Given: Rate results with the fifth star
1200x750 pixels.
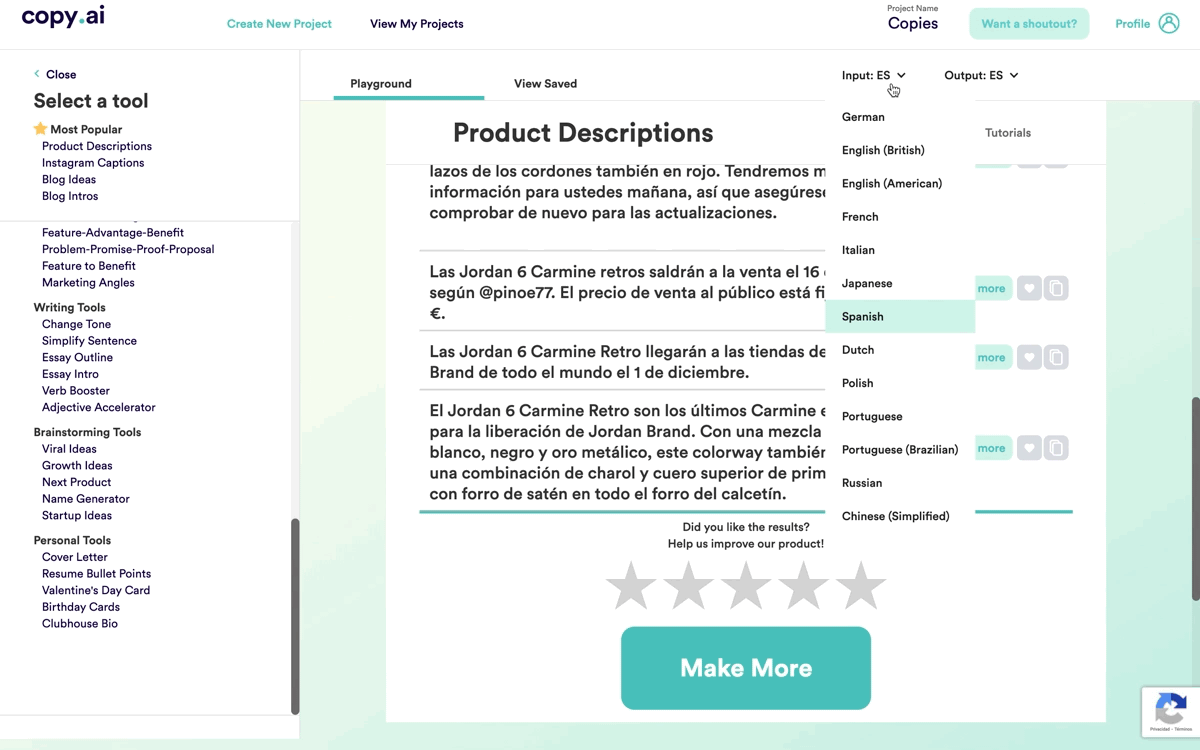Looking at the screenshot, I should pyautogui.click(x=860, y=585).
